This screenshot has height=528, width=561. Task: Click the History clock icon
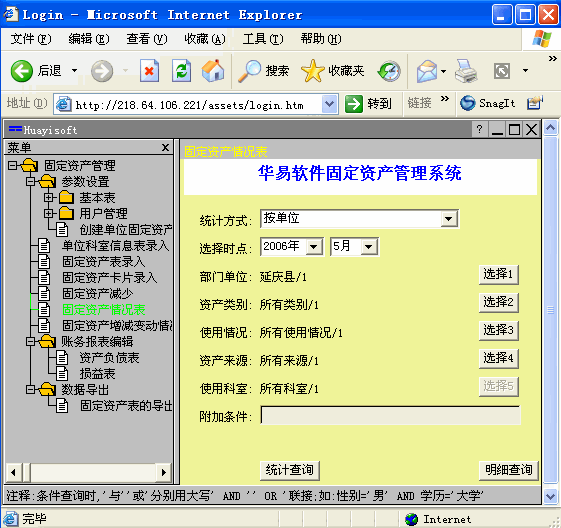(389, 71)
